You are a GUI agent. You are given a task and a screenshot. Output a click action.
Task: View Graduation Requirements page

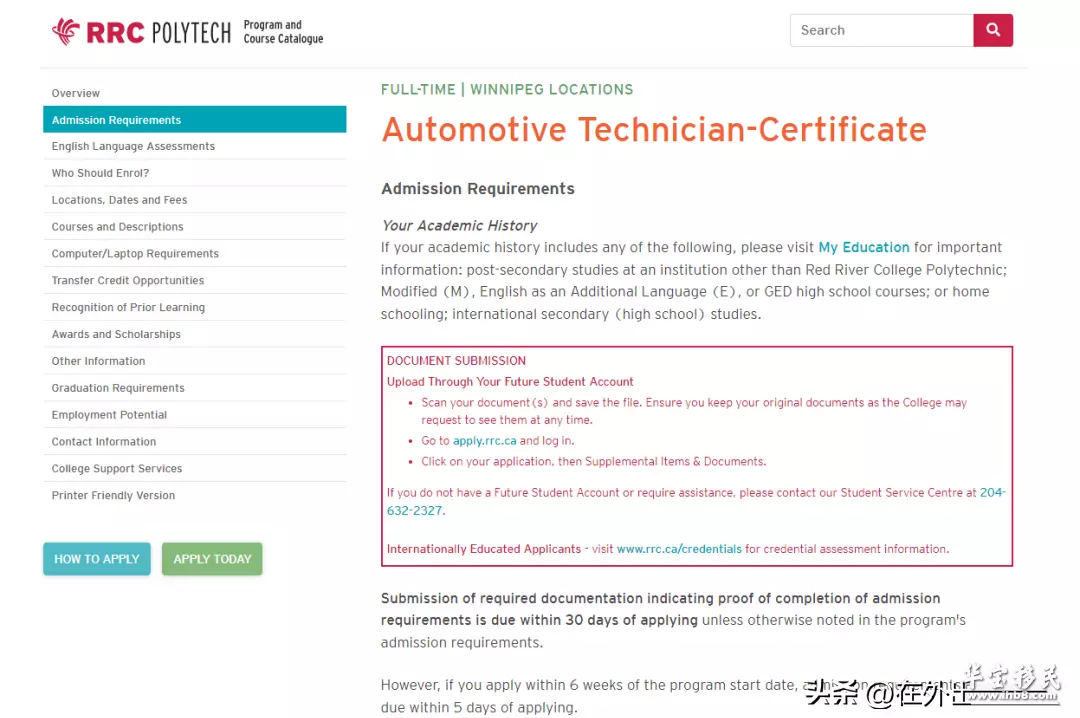118,388
